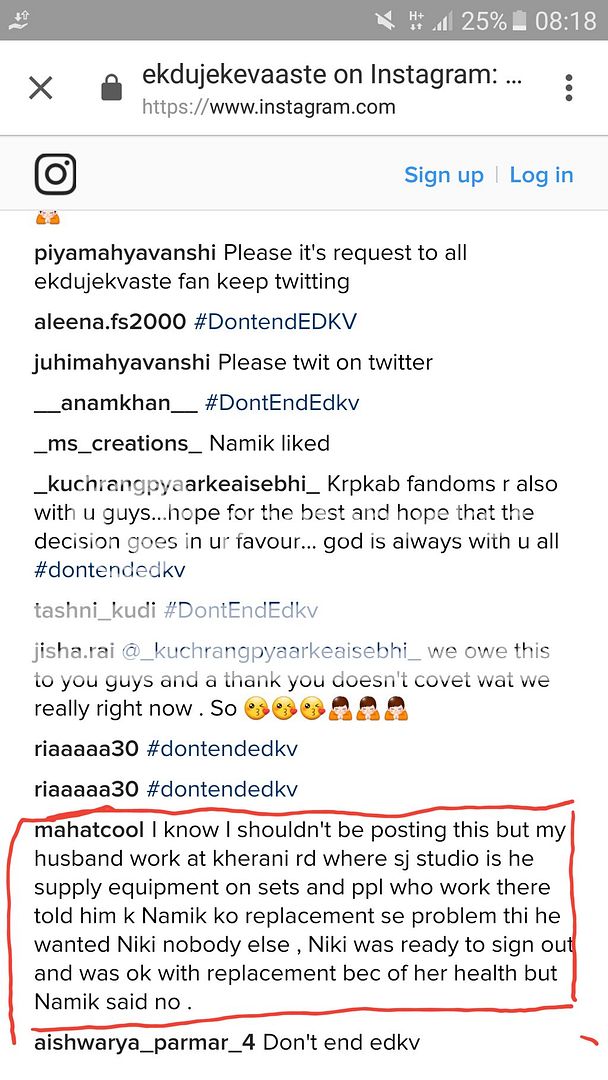Click the Log in link

tap(541, 175)
